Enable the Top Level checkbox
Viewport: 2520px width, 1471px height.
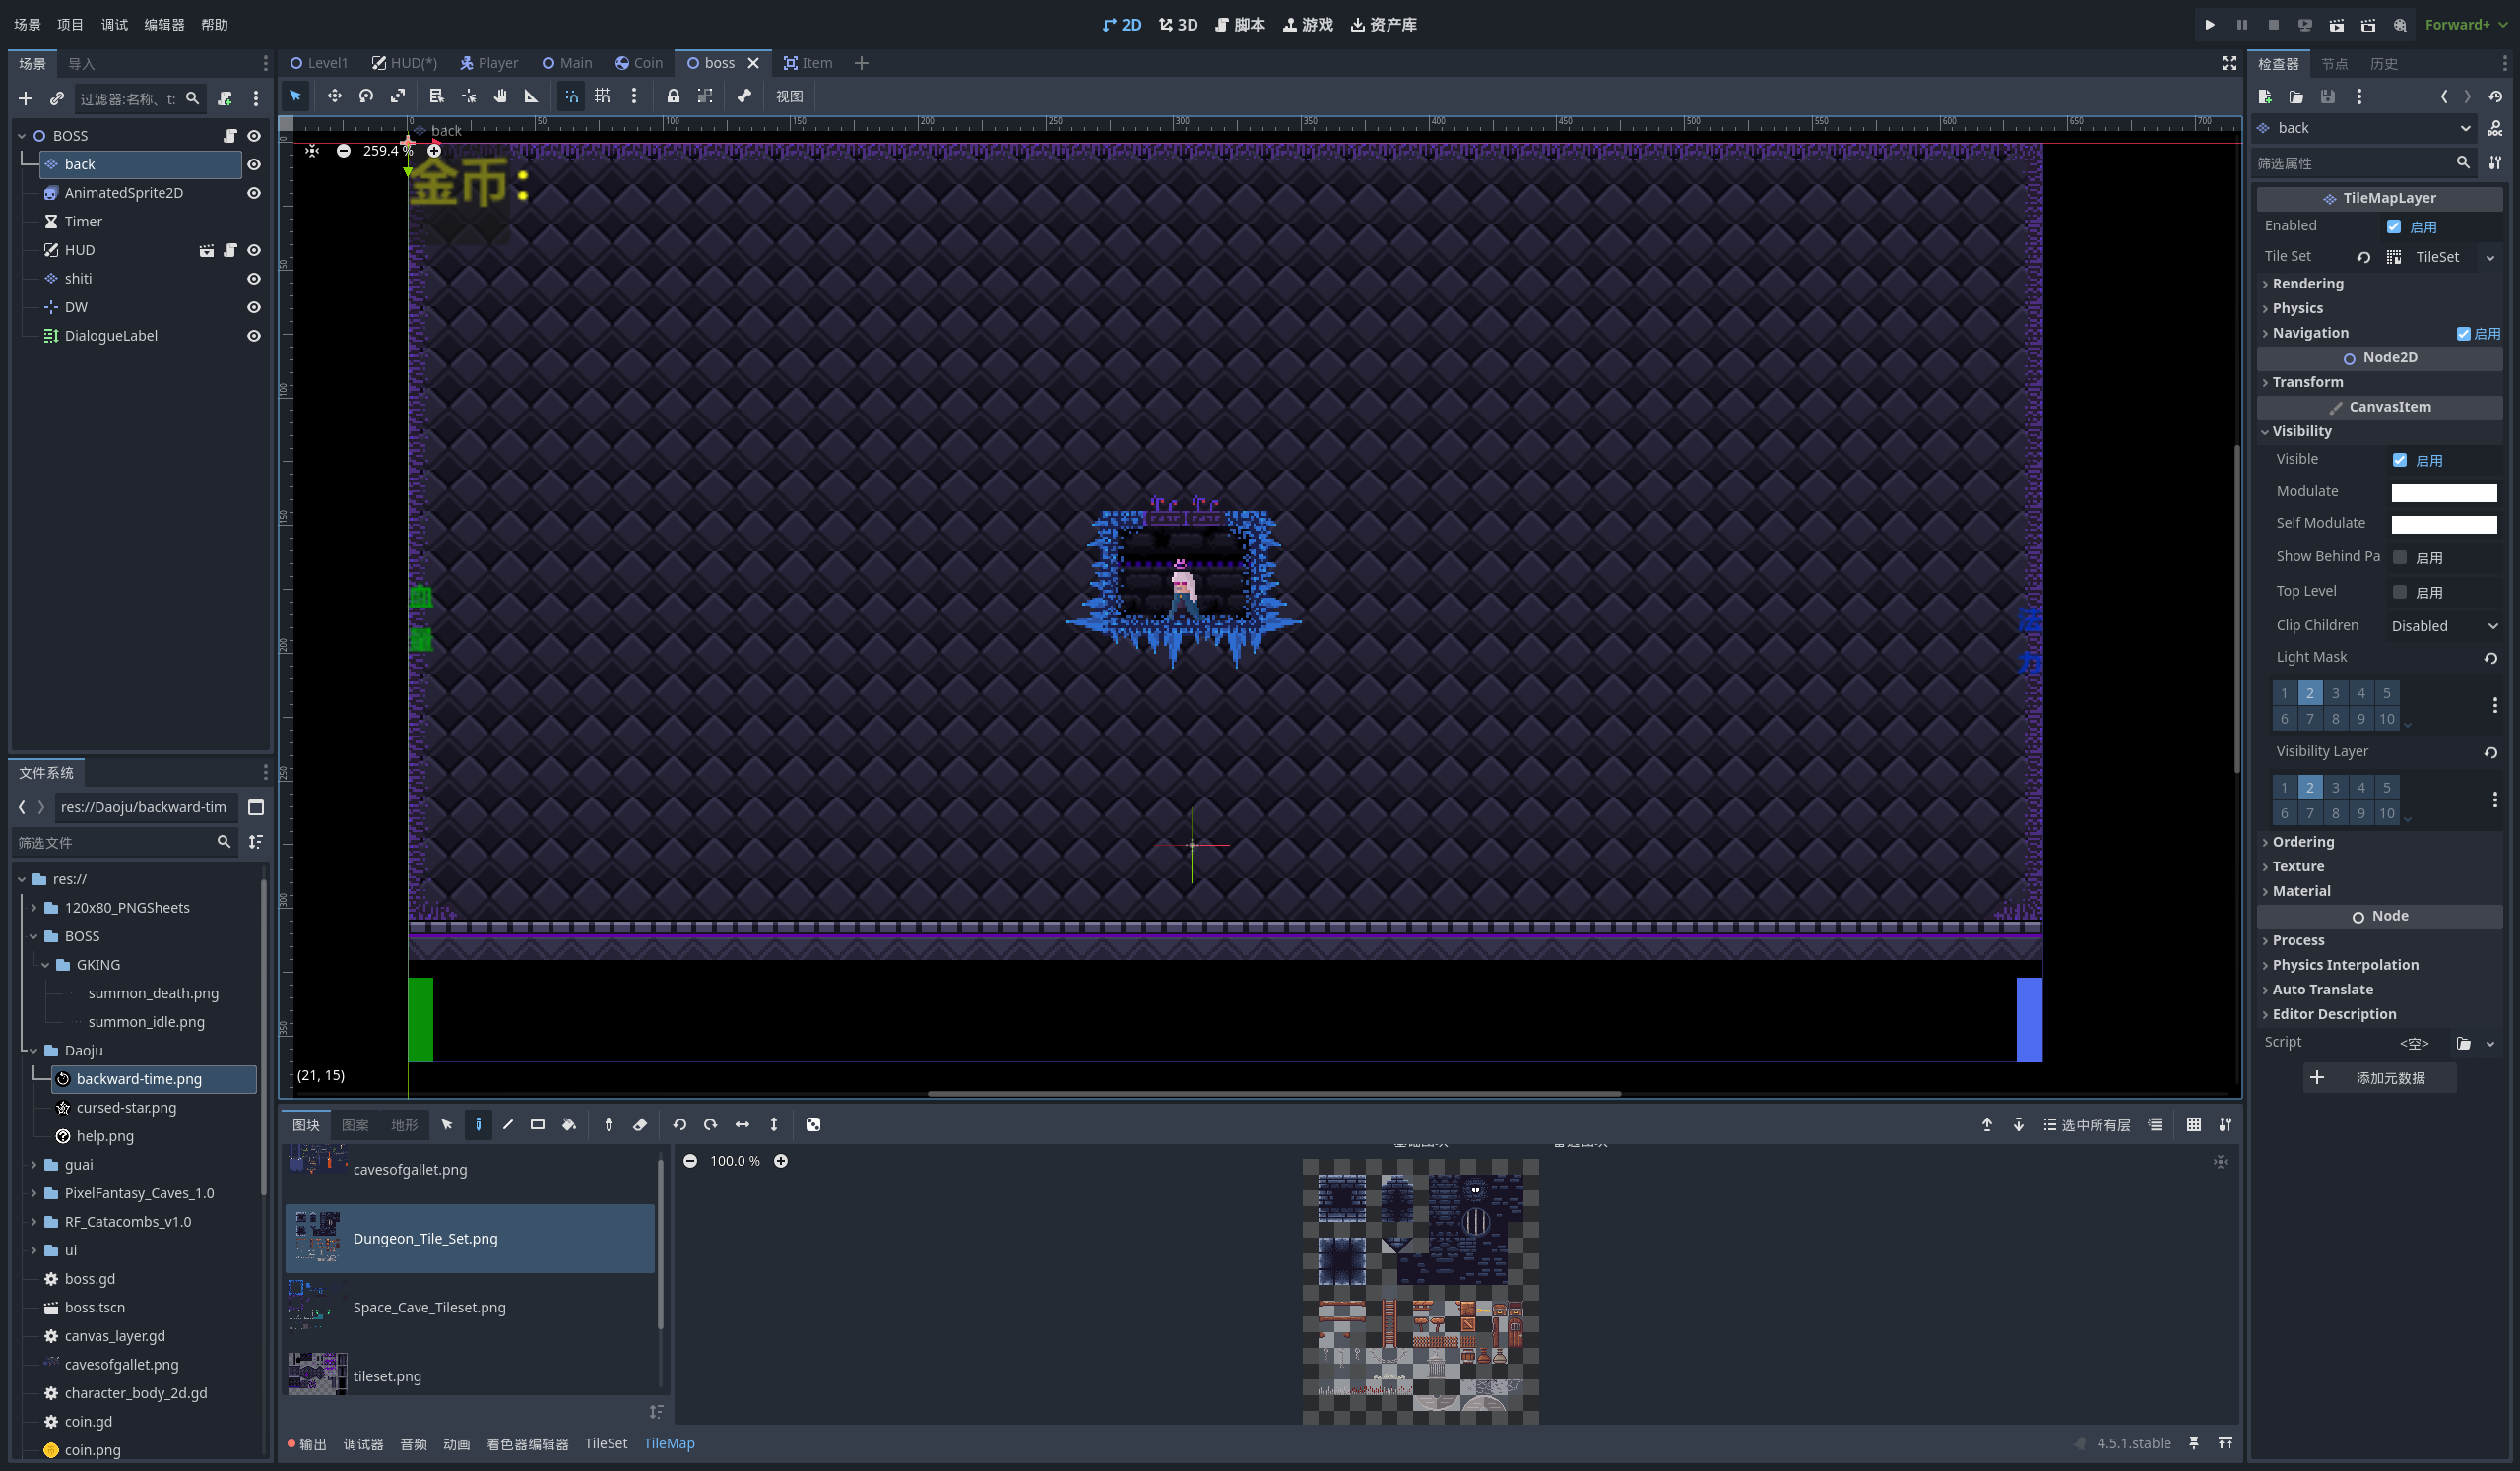(2399, 592)
